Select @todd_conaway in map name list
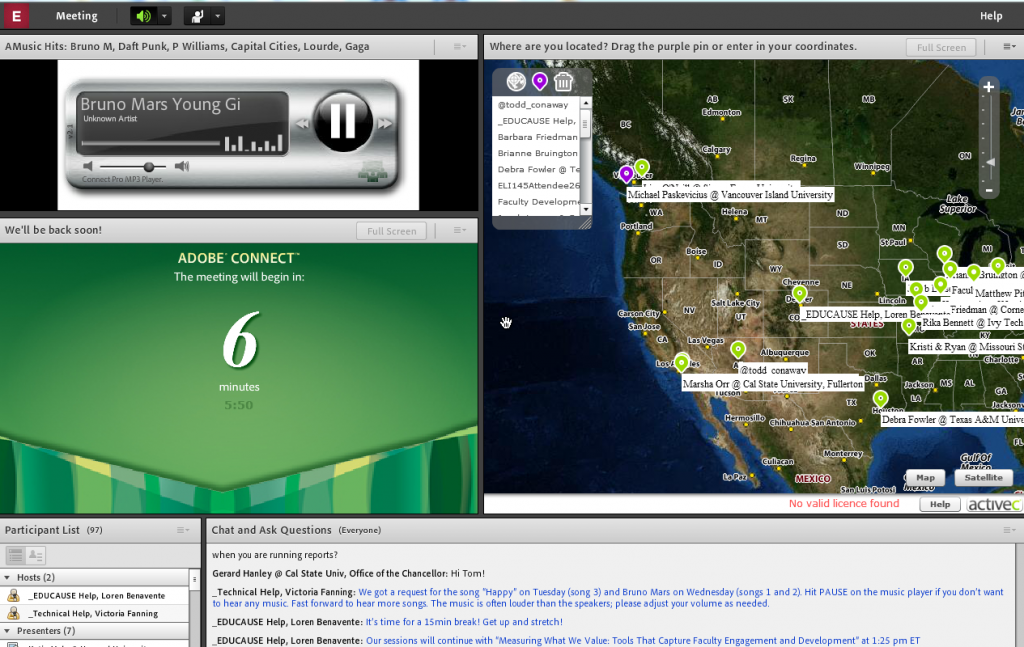This screenshot has width=1024, height=647. coord(533,104)
